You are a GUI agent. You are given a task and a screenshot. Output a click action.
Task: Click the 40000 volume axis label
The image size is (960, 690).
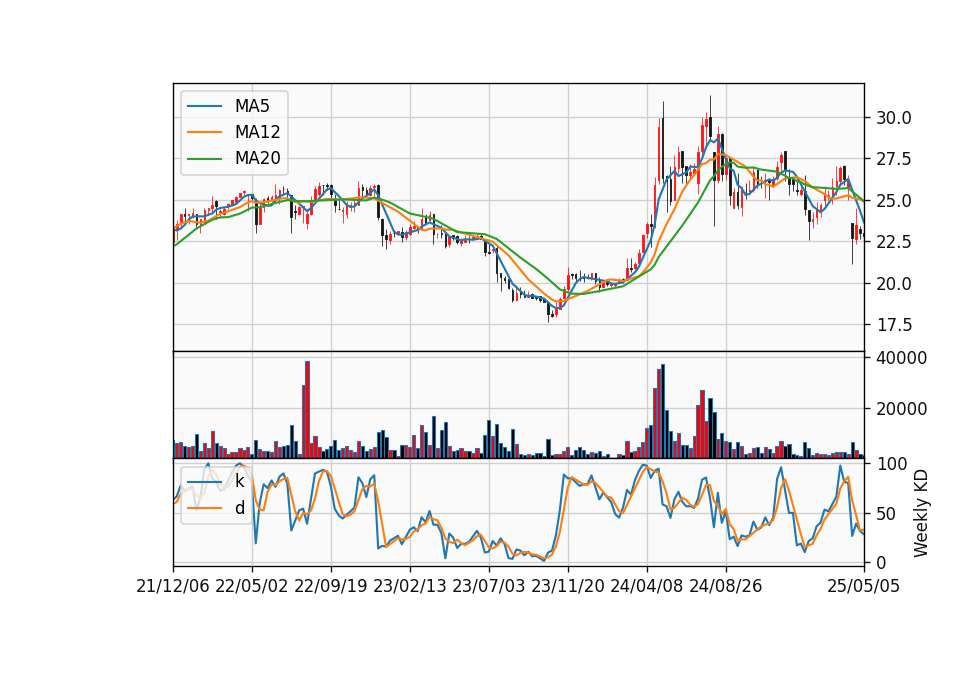902,358
